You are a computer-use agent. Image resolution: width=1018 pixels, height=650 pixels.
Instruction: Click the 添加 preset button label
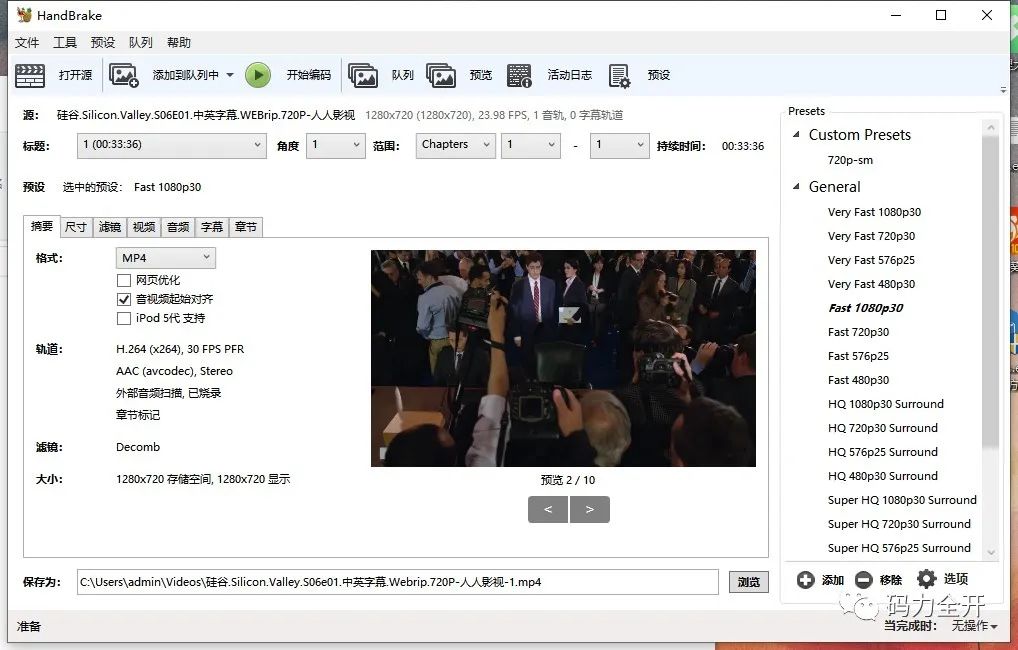click(832, 580)
